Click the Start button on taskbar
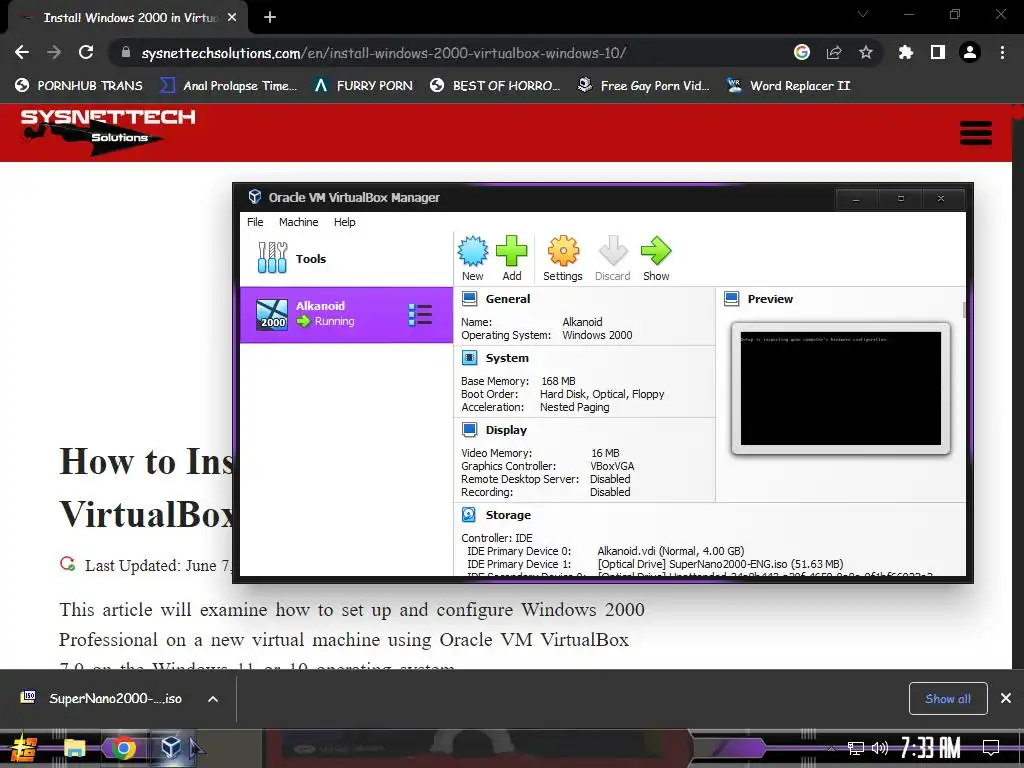The width and height of the screenshot is (1024, 768). click(23, 748)
